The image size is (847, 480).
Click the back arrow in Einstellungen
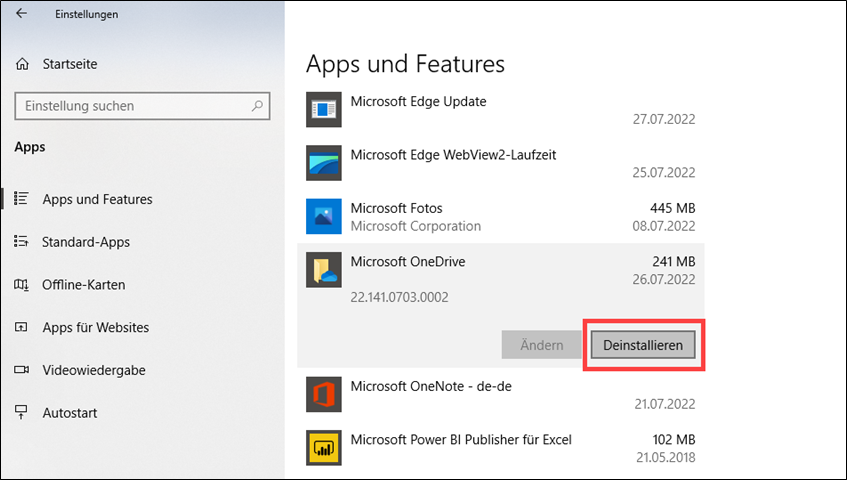click(x=22, y=13)
